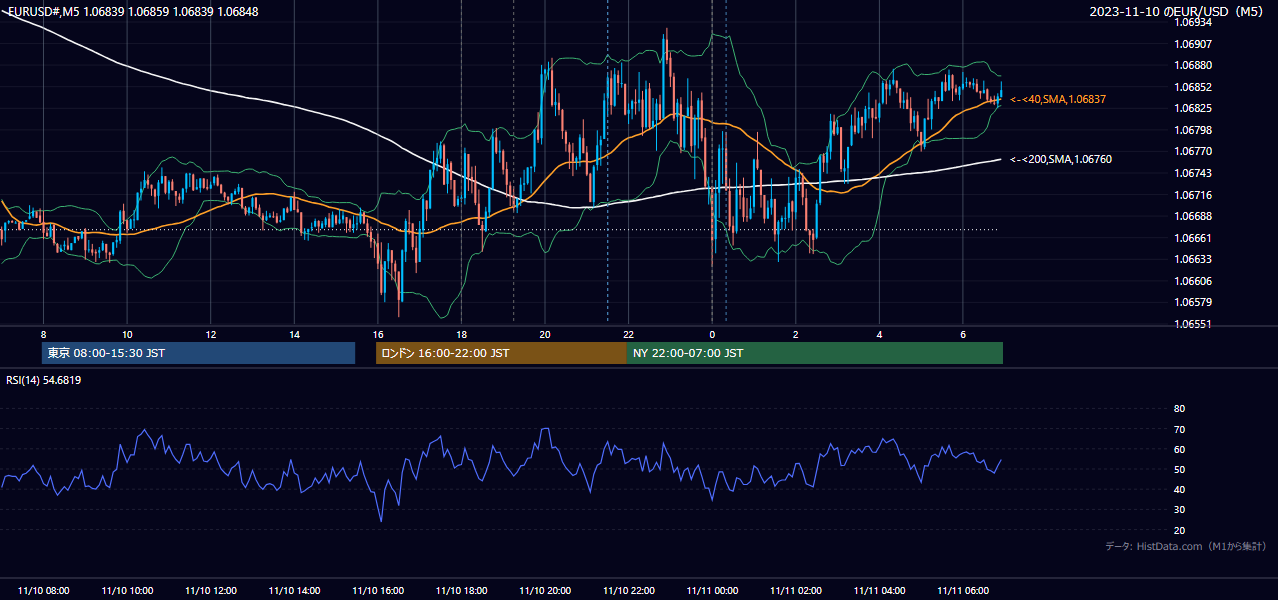Screen dimensions: 1278x600
Task: Click hour marker 8 under price chart
Action: point(43,334)
